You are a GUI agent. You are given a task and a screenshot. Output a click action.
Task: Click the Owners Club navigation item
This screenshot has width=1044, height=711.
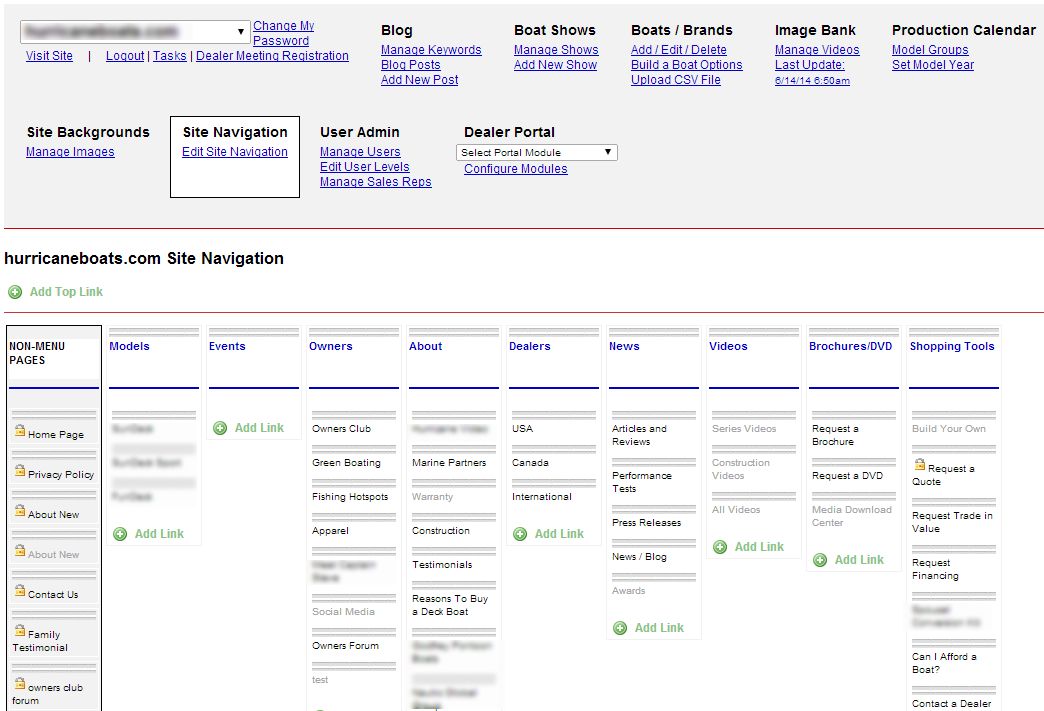(341, 429)
